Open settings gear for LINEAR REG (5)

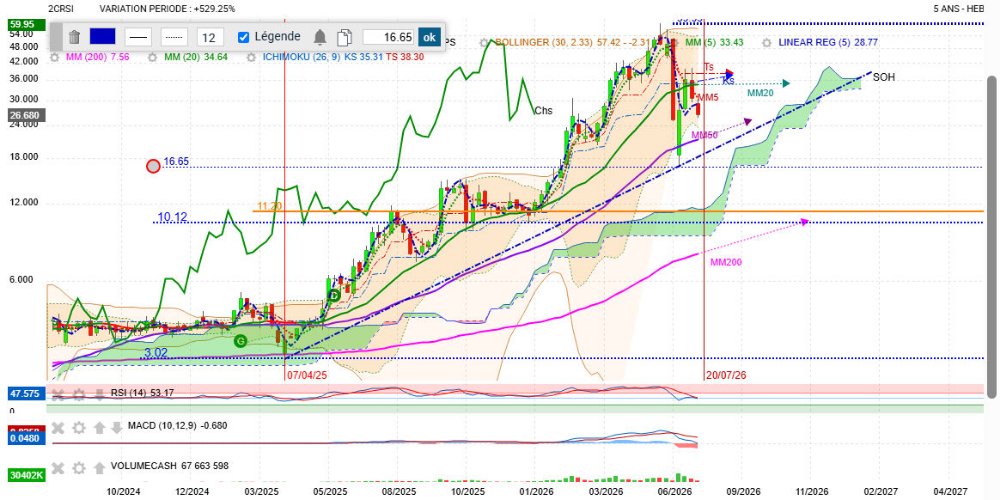click(767, 43)
